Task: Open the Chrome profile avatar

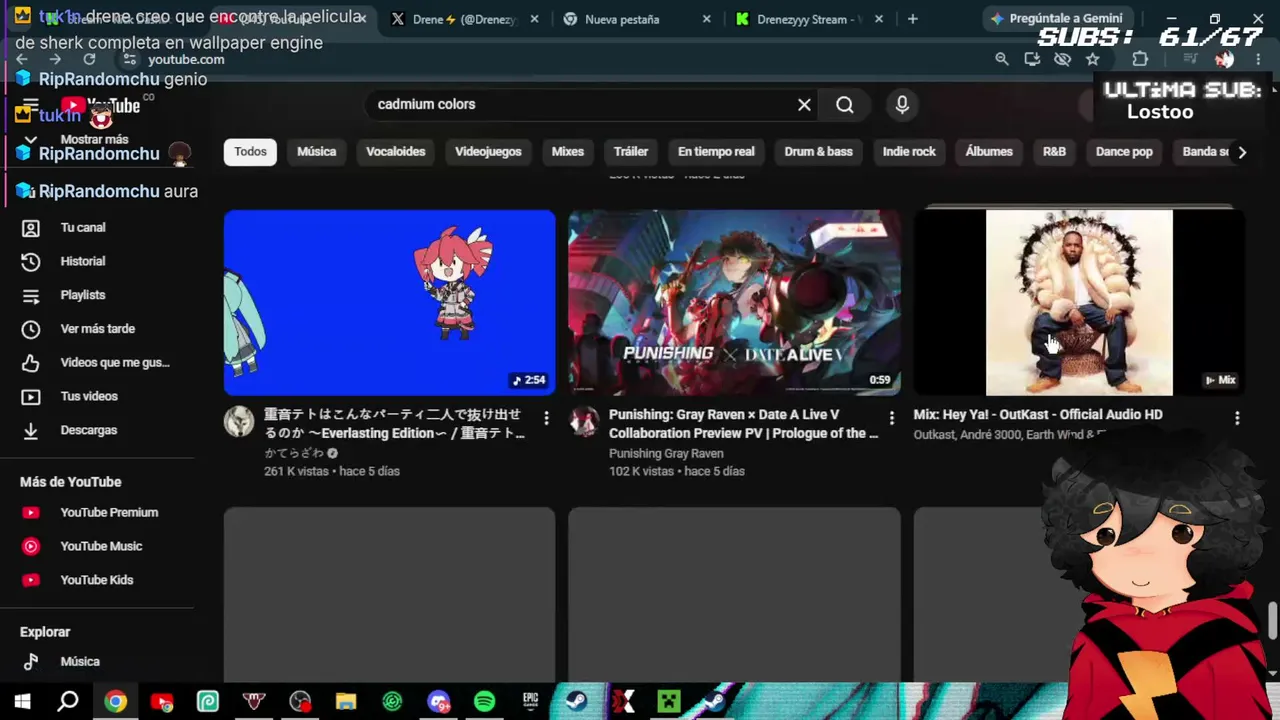Action: point(1224,59)
